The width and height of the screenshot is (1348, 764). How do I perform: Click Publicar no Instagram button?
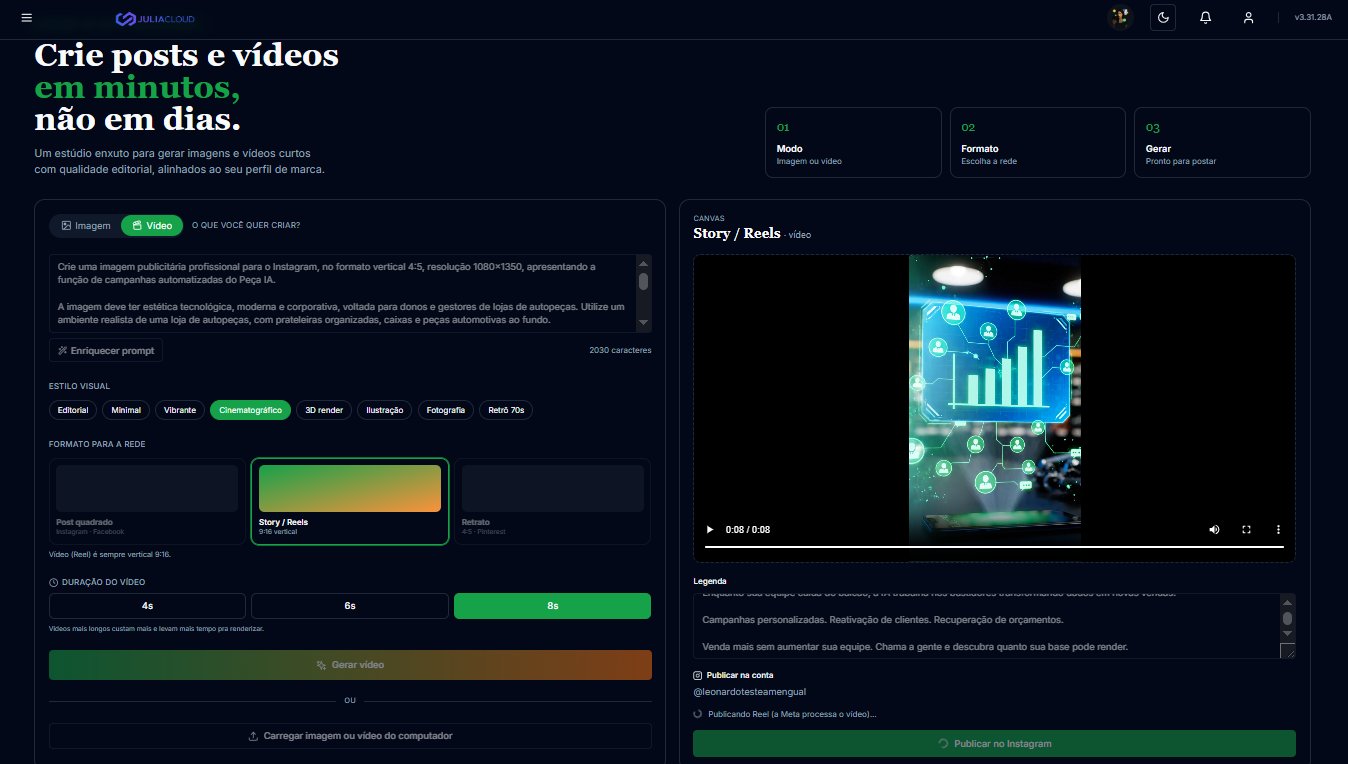click(x=994, y=744)
